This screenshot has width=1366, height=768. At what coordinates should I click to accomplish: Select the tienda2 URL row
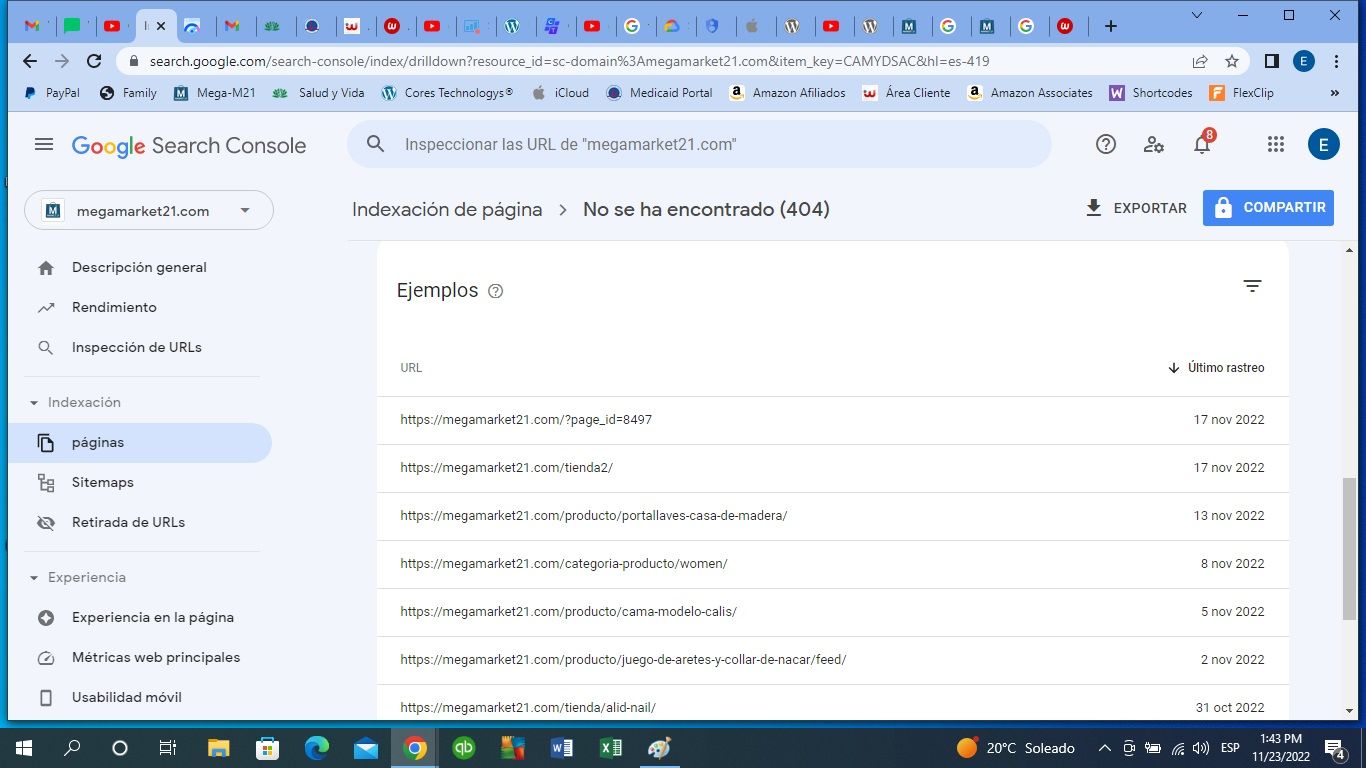832,468
